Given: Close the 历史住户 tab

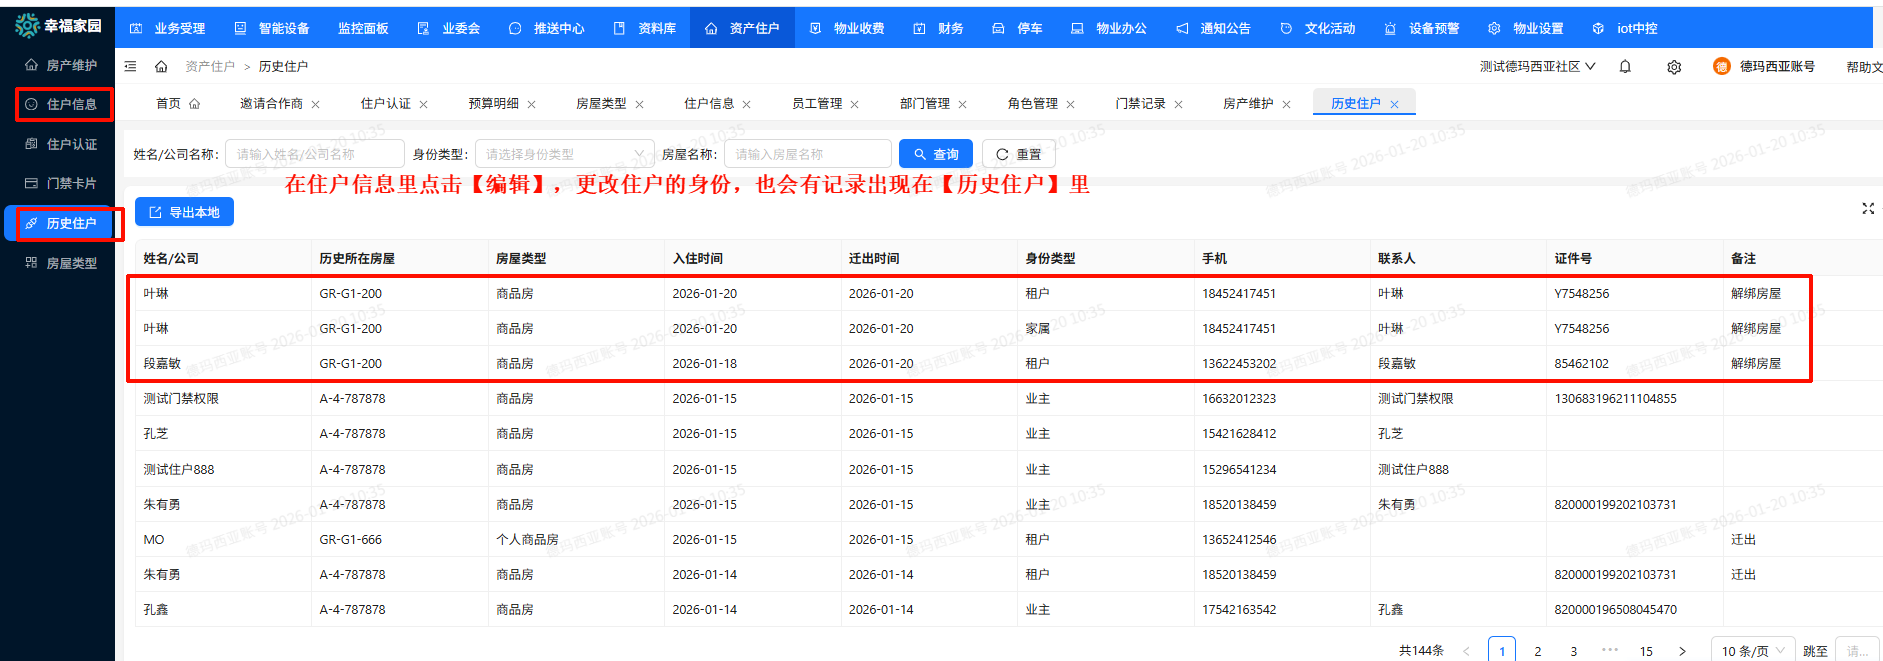Looking at the screenshot, I should point(1394,104).
